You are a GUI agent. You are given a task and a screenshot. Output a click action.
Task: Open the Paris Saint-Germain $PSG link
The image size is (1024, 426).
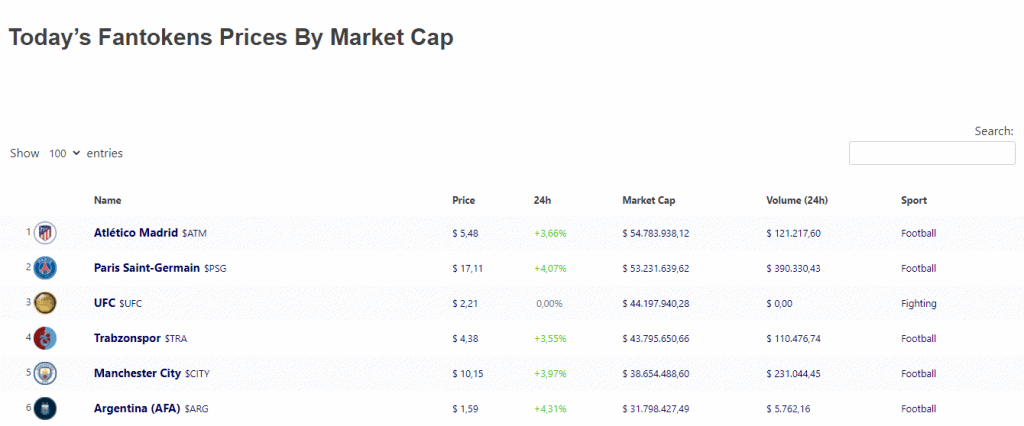pos(160,268)
